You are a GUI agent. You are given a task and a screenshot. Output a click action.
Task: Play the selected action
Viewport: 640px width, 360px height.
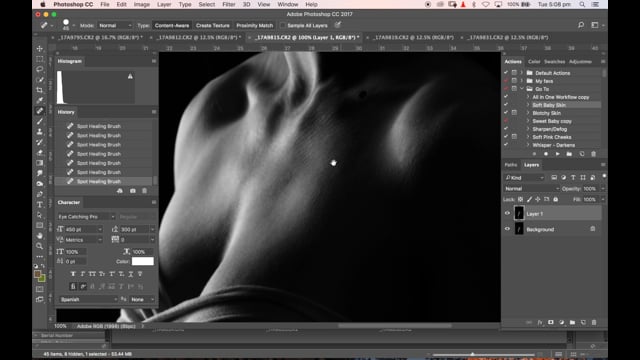click(558, 154)
